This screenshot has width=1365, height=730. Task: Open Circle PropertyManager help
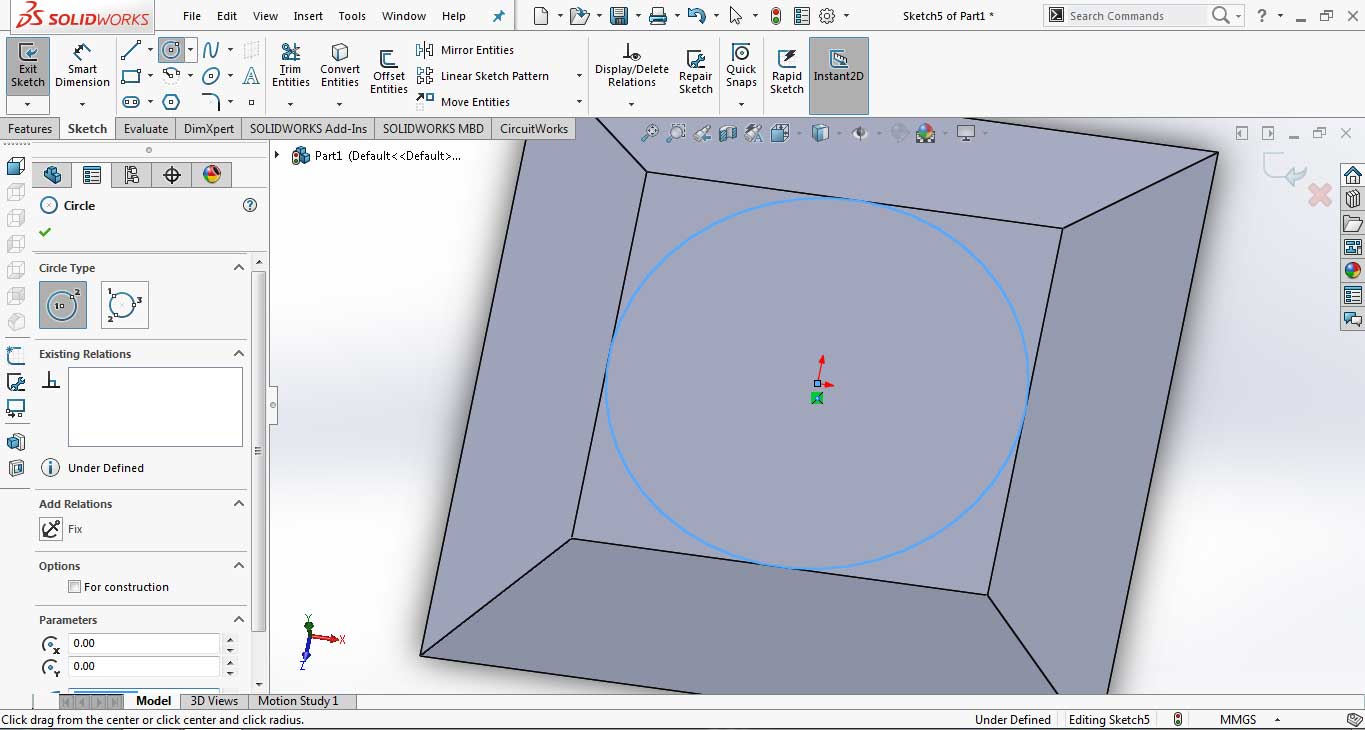[x=250, y=205]
